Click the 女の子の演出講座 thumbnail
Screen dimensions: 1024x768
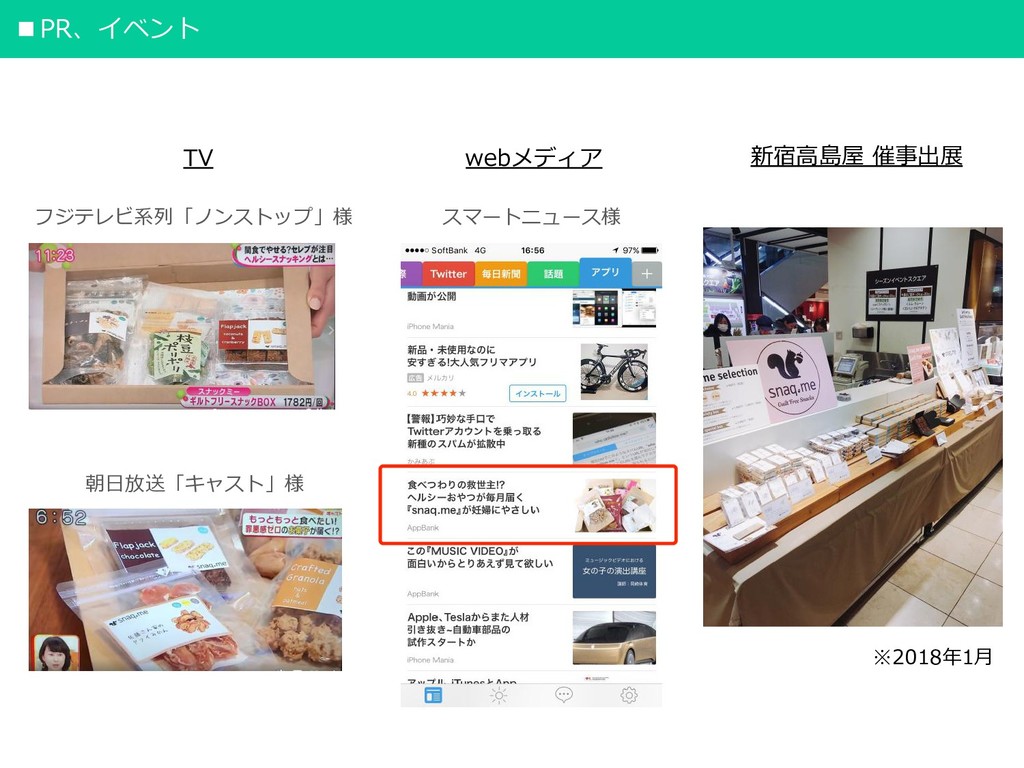(614, 571)
